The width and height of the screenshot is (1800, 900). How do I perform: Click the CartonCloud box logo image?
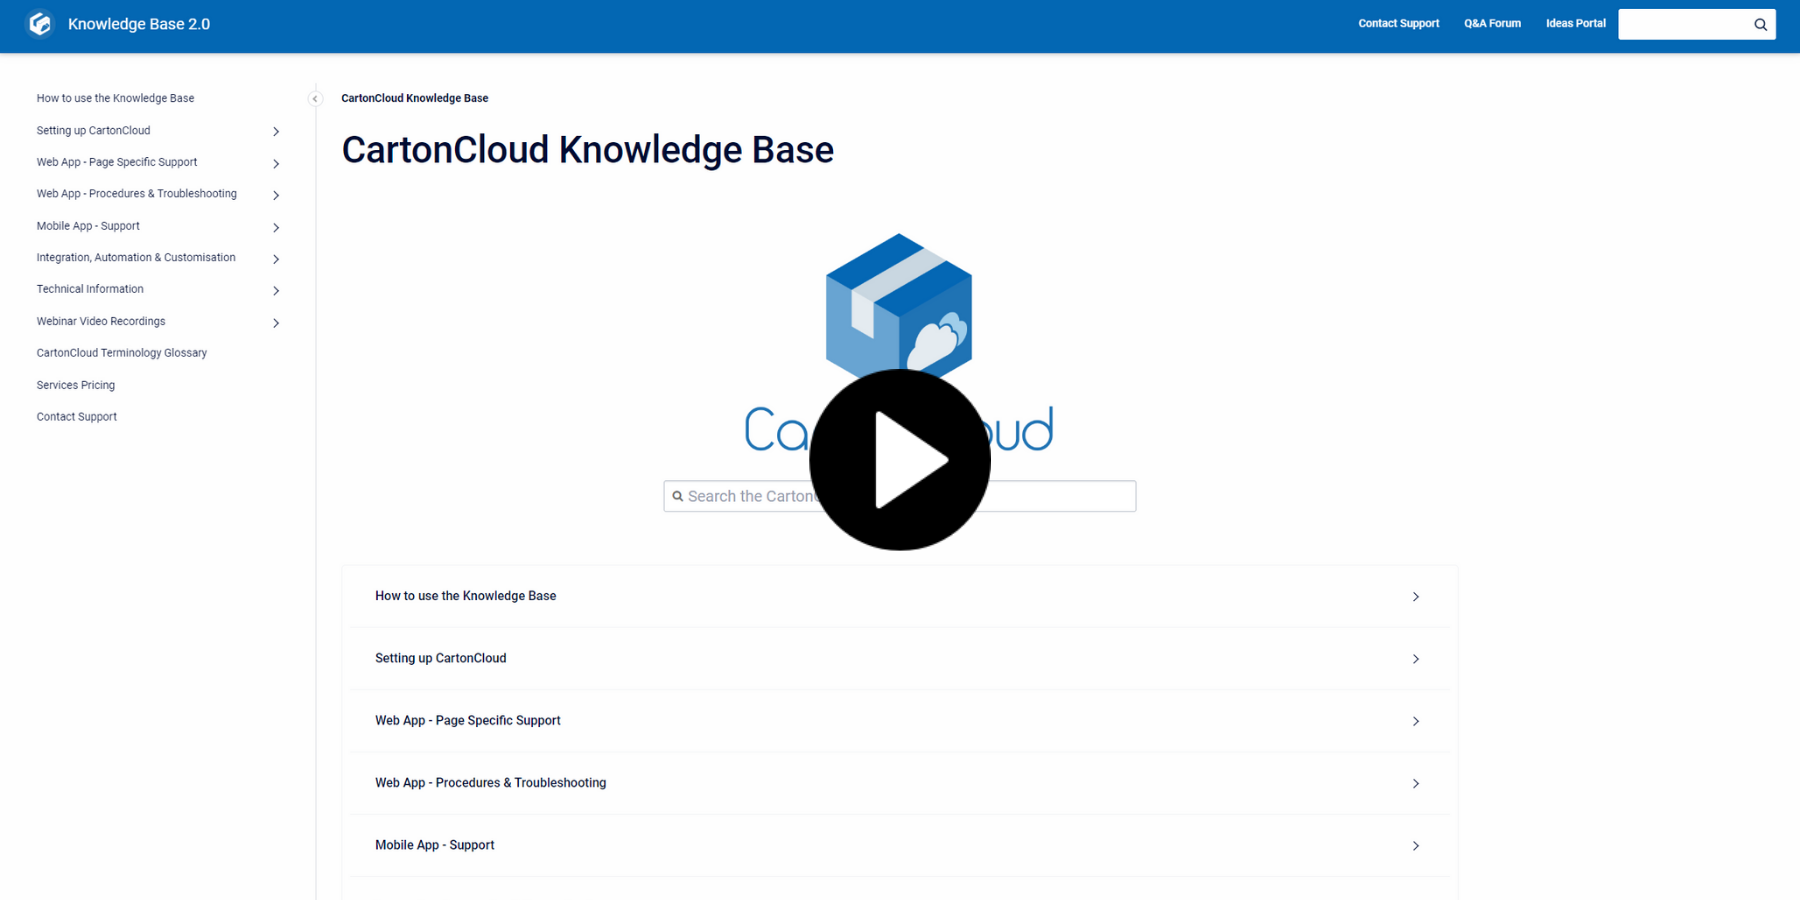click(x=899, y=310)
